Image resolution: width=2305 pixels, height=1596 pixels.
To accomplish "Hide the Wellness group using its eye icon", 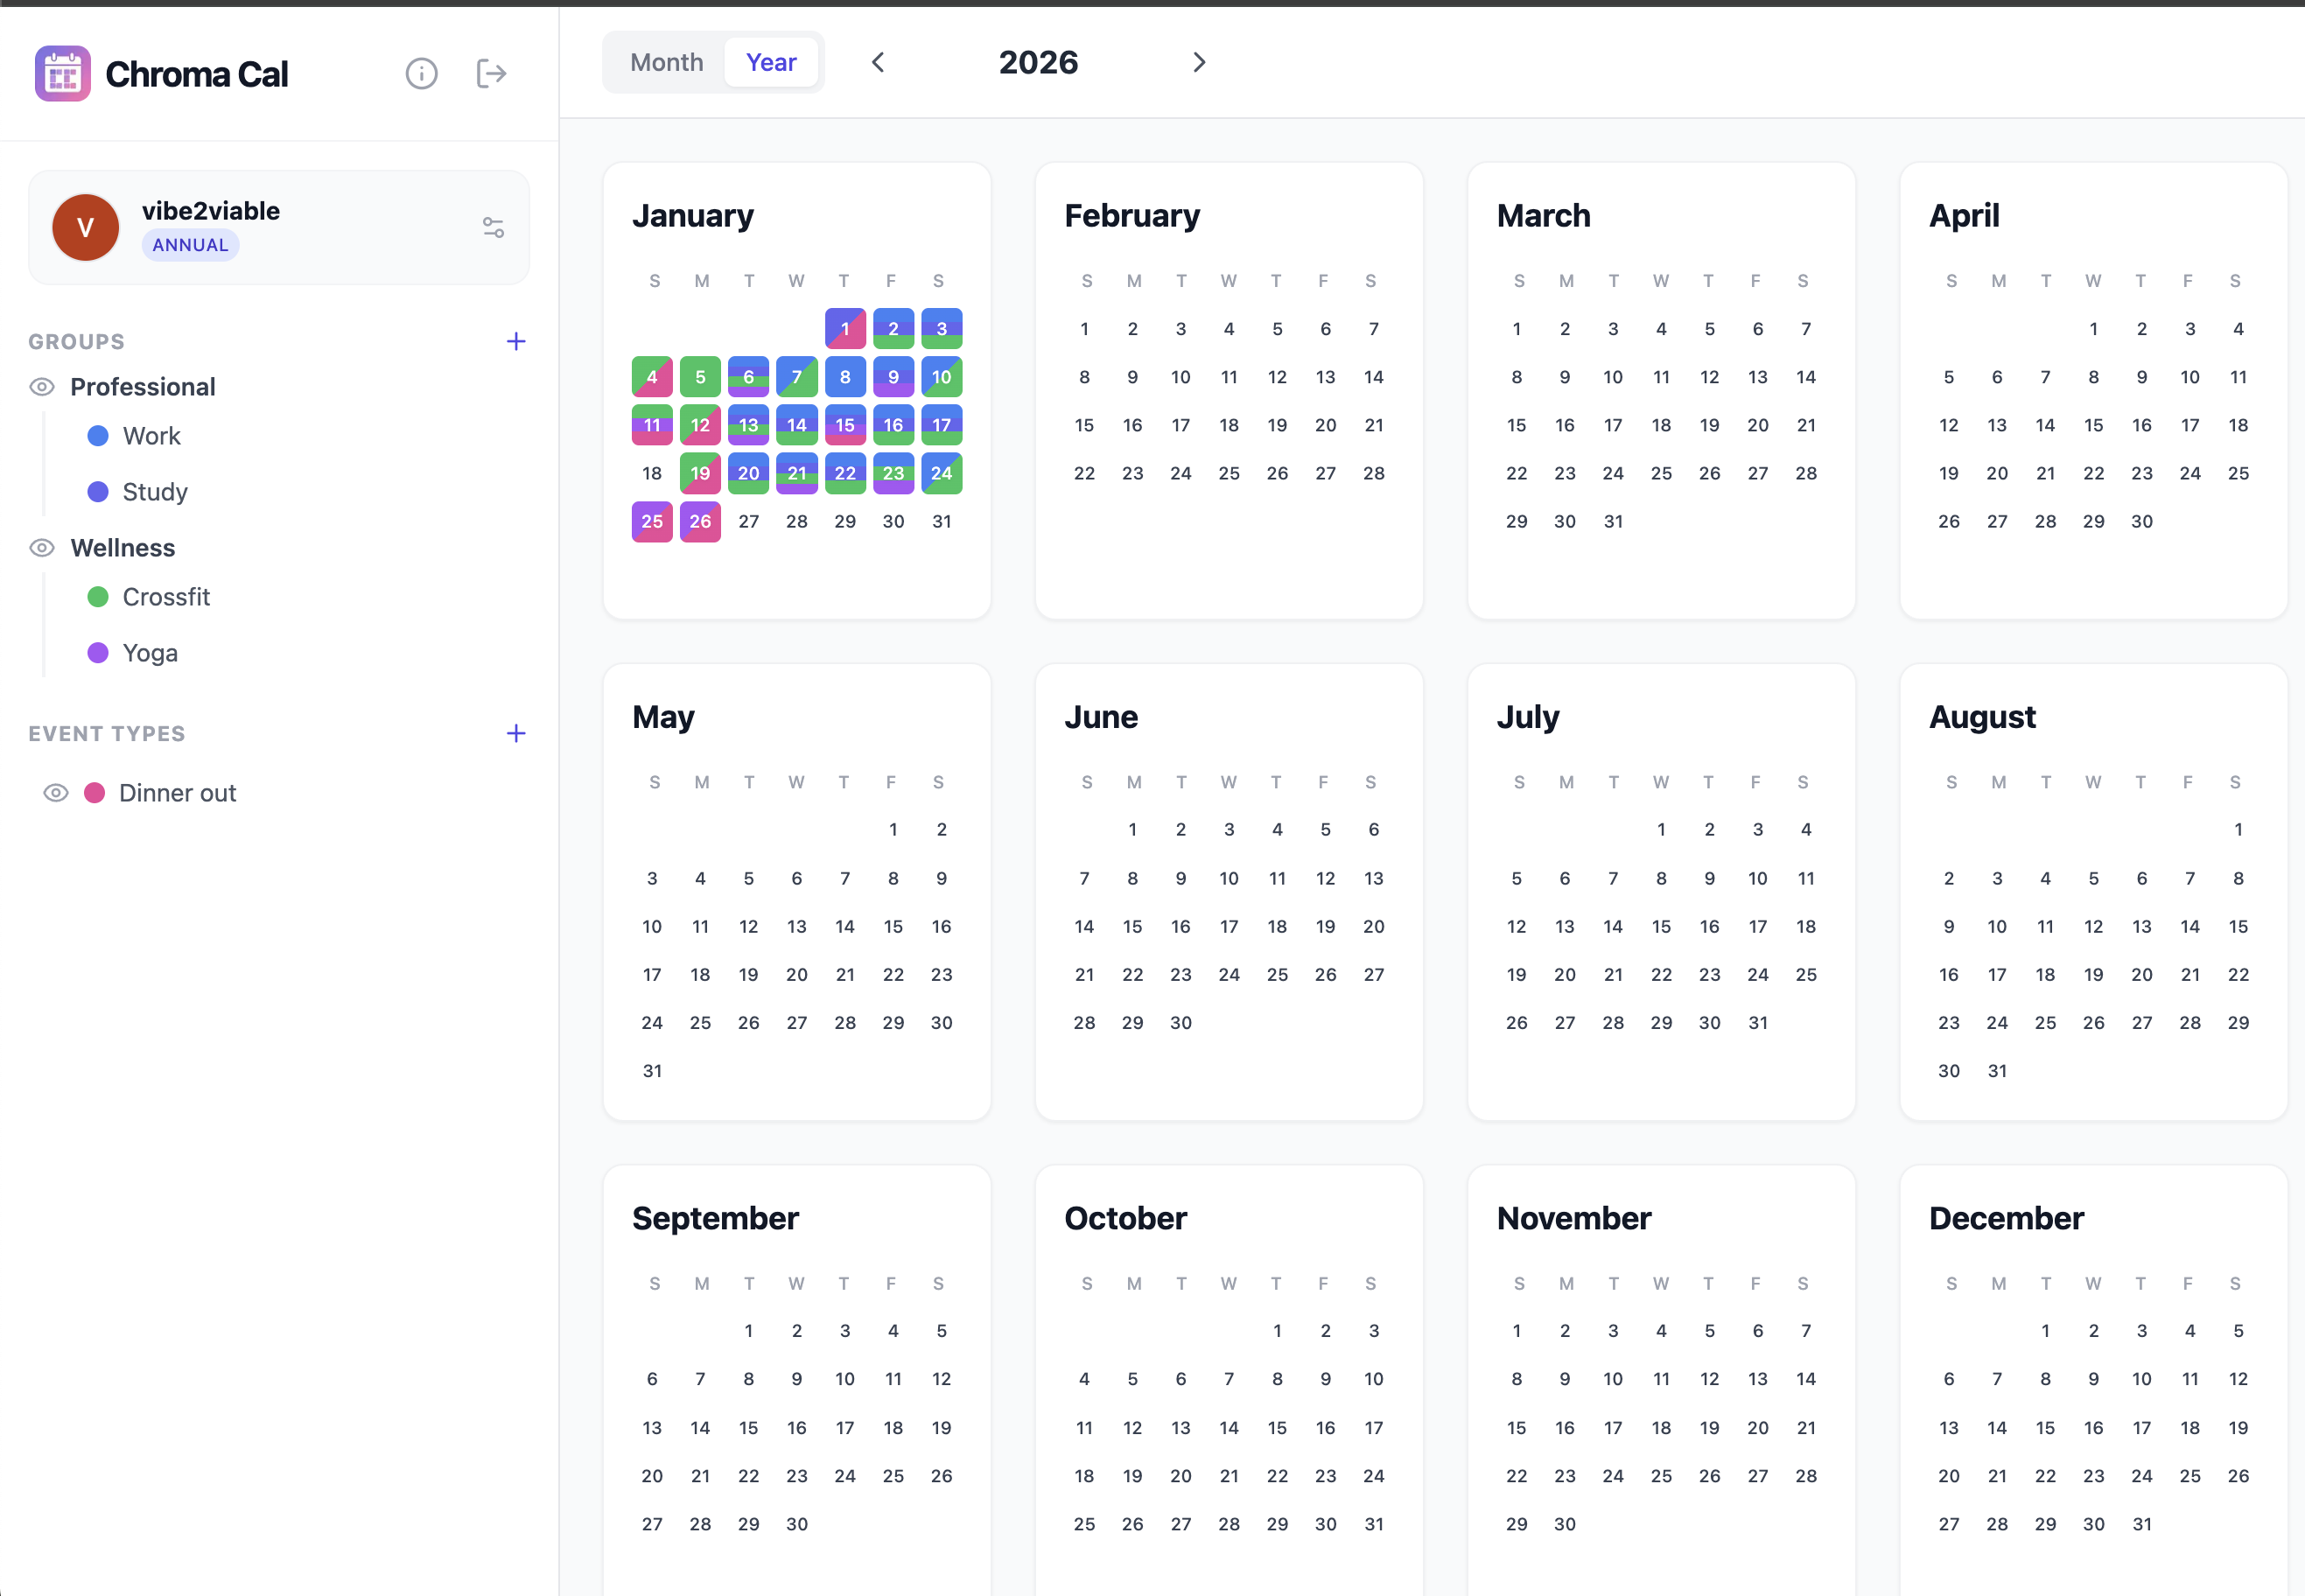I will (x=41, y=547).
